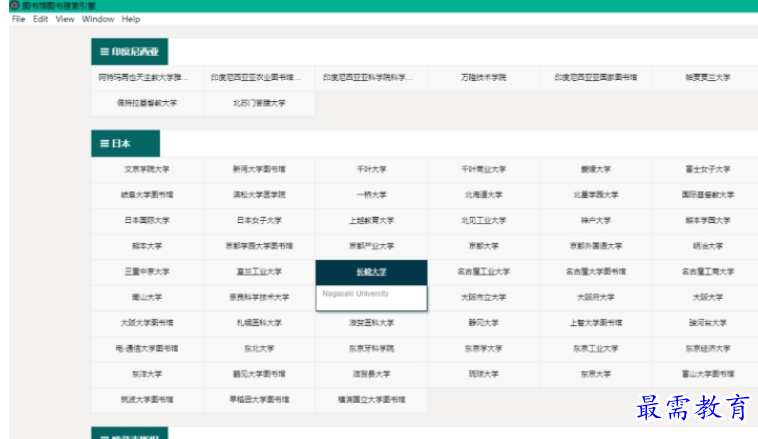The width and height of the screenshot is (758, 439).
Task: Open the File menu
Action: [x=18, y=19]
